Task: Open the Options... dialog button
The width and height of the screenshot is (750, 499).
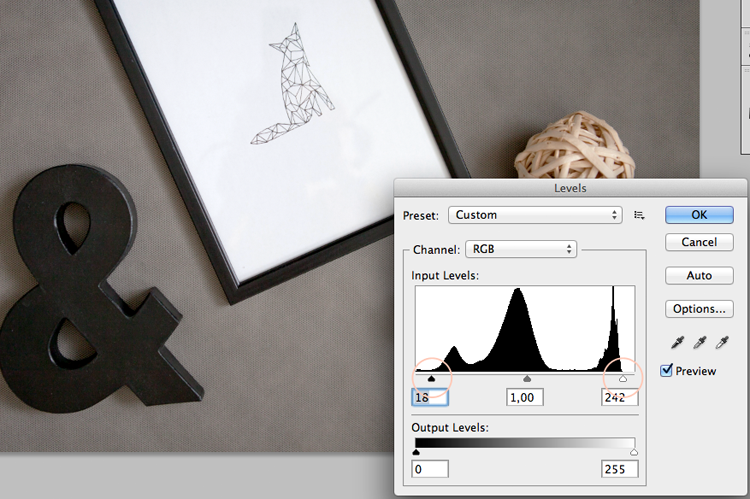Action: point(699,309)
